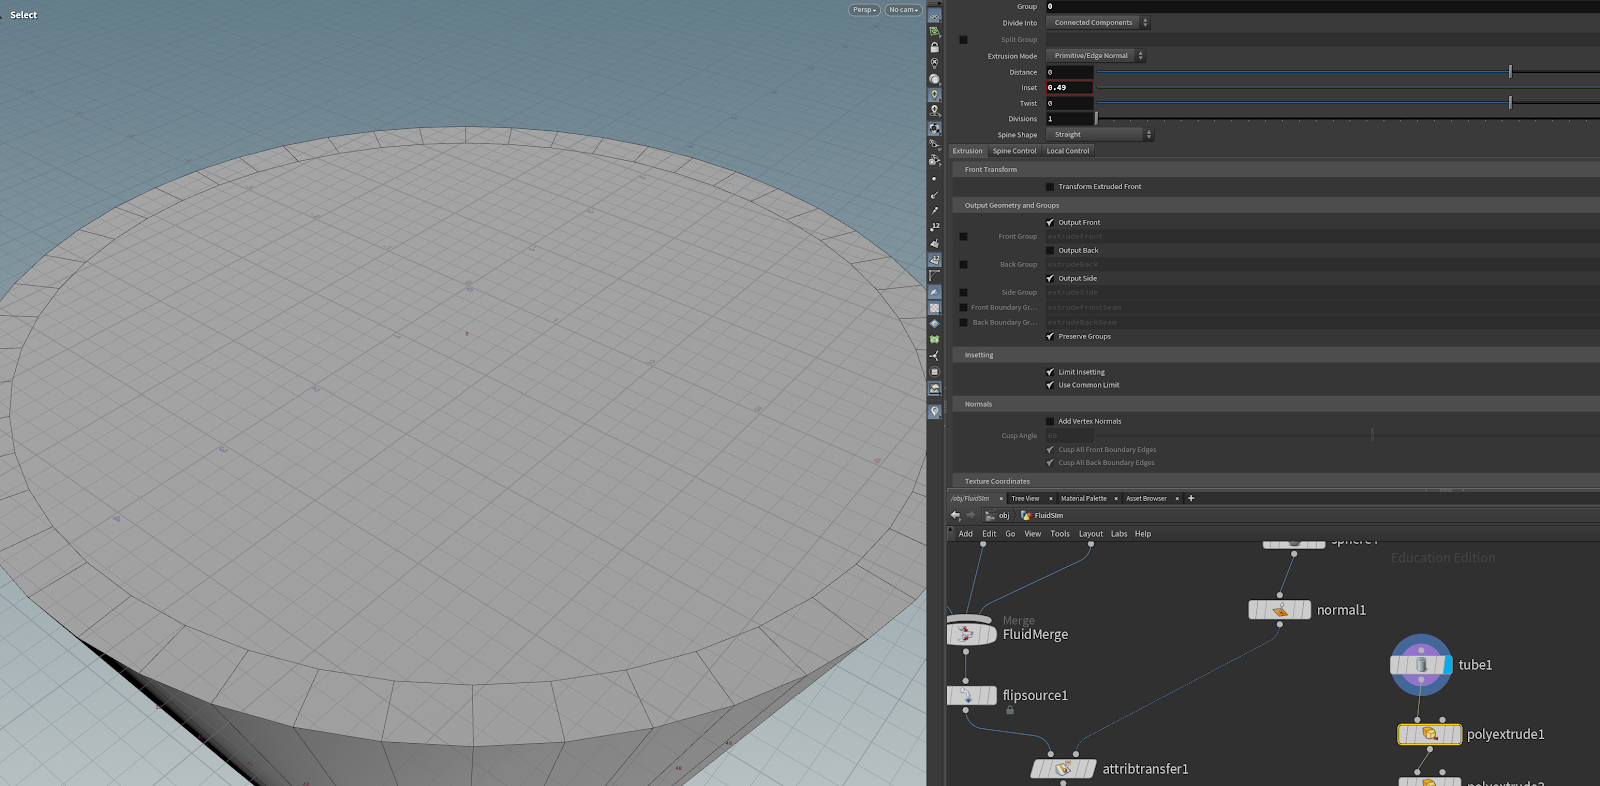Uncheck the Preserve Groups checkbox
Image resolution: width=1600 pixels, height=786 pixels.
click(x=1050, y=337)
